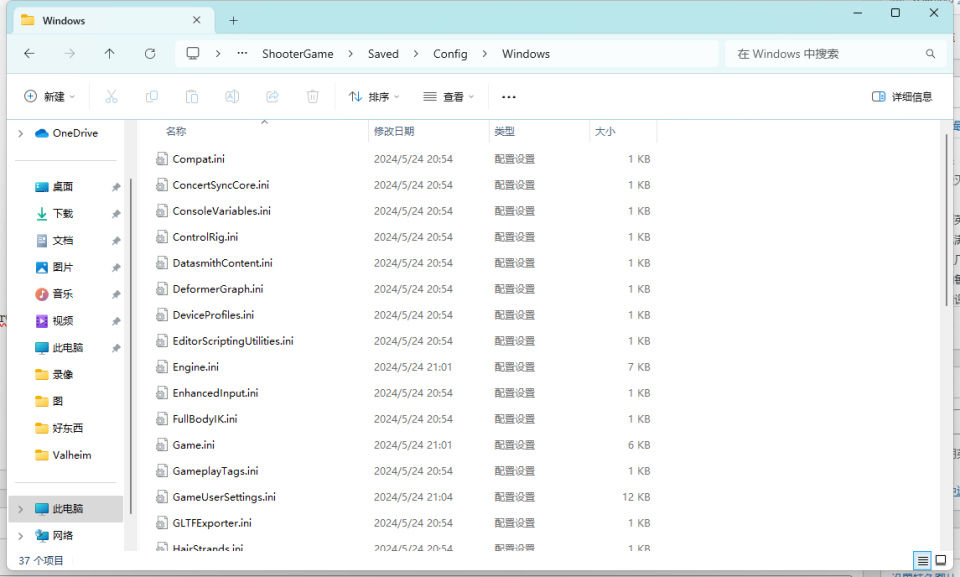Select GameUserSettings.ini file
The height and width of the screenshot is (577, 960).
[224, 497]
